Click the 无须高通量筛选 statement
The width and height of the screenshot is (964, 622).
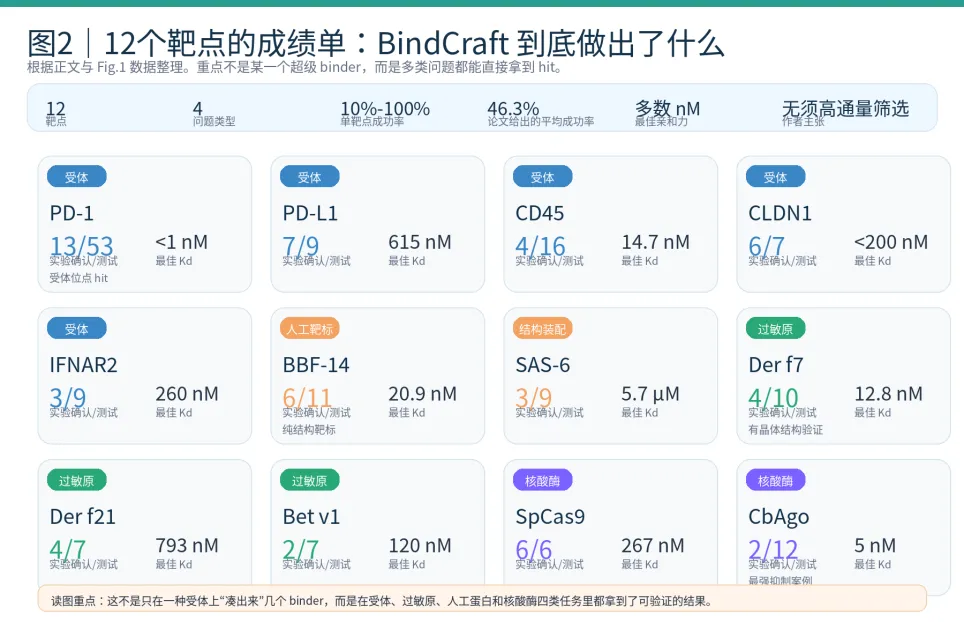click(845, 109)
